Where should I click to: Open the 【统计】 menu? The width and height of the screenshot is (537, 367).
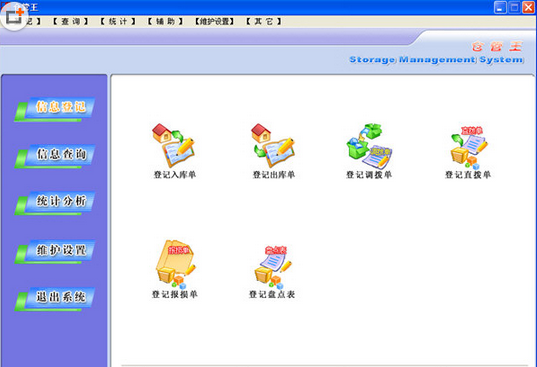[118, 22]
